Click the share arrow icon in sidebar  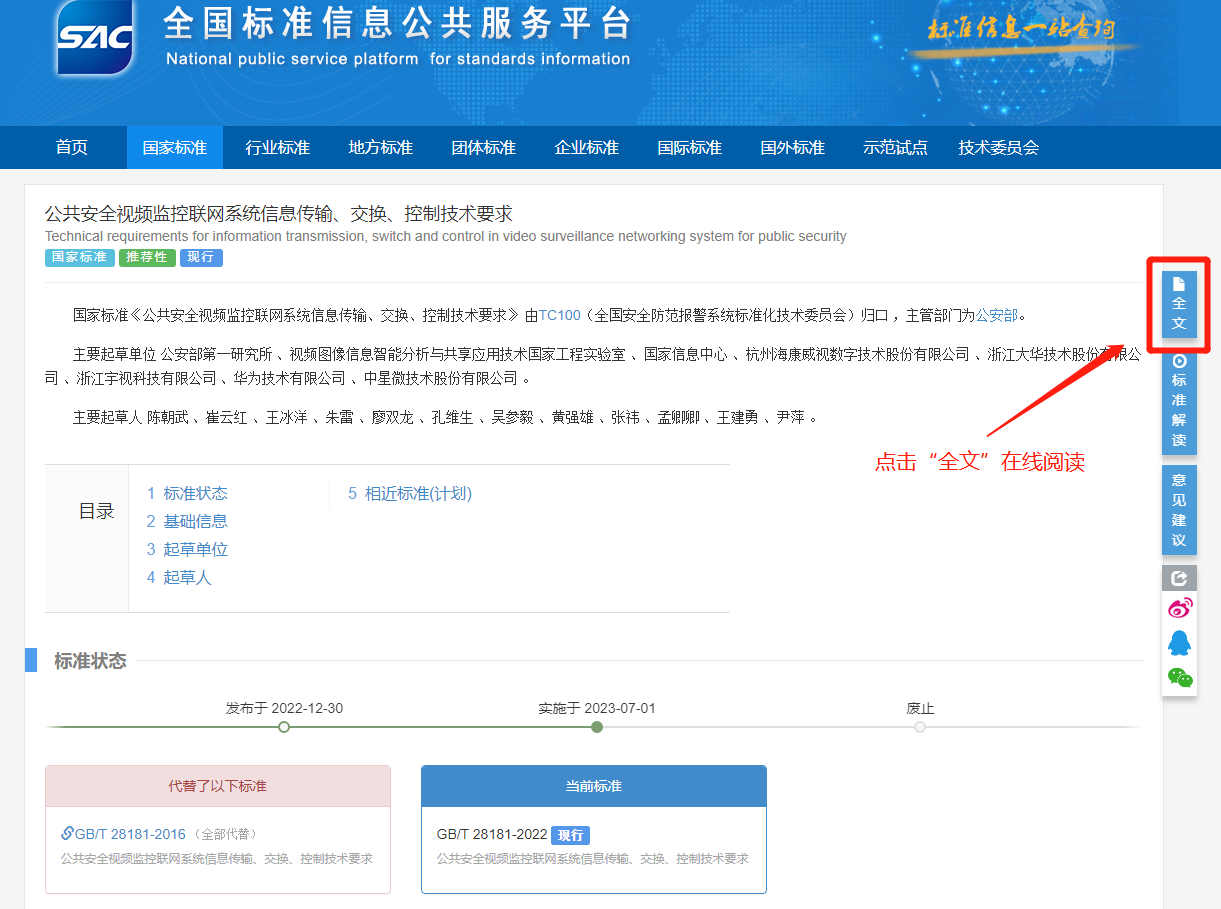(1179, 578)
